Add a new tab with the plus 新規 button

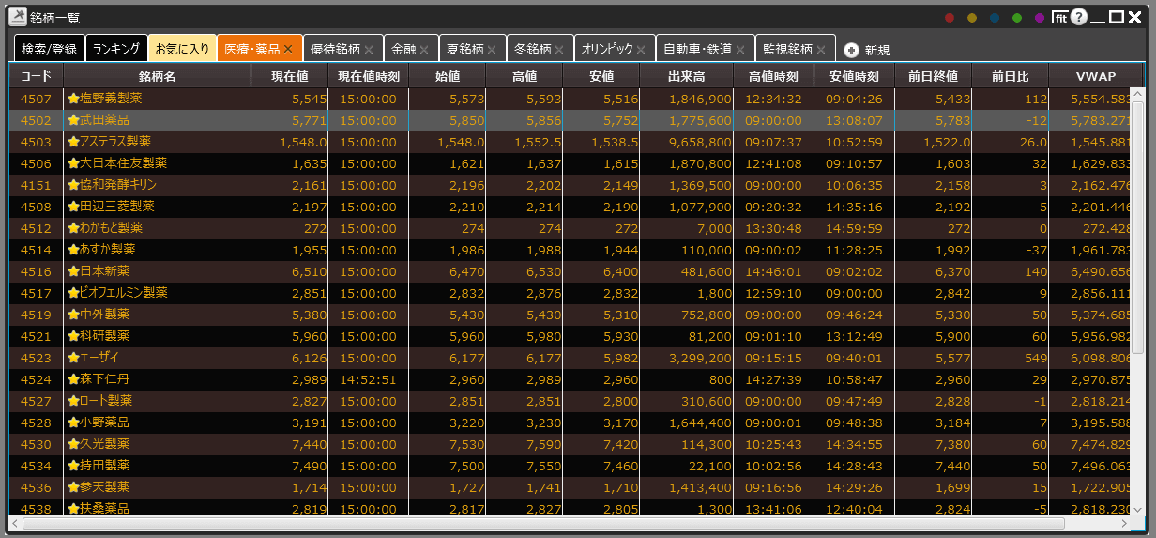point(868,50)
